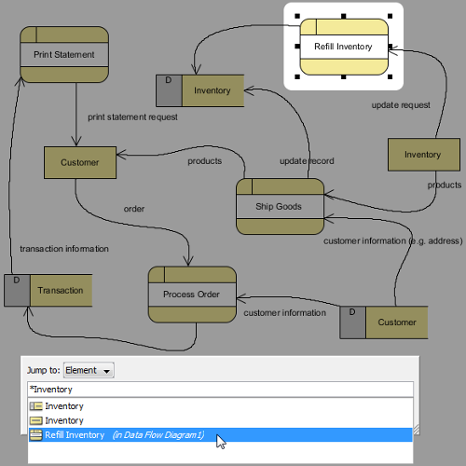466x466 pixels.
Task: Select the Ship Goods process node
Action: pos(280,206)
